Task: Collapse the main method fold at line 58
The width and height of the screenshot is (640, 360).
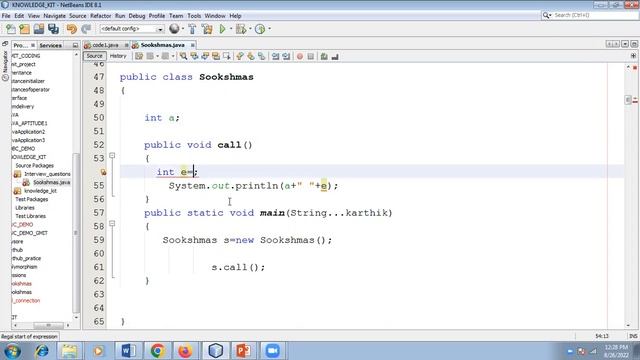Action: pyautogui.click(x=112, y=223)
